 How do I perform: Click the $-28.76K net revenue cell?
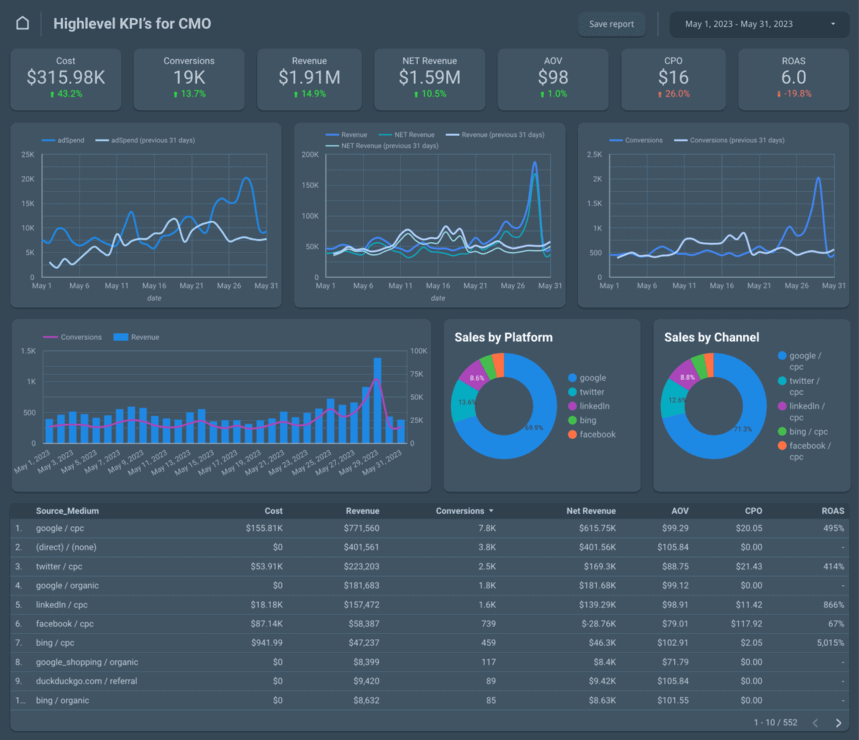599,624
